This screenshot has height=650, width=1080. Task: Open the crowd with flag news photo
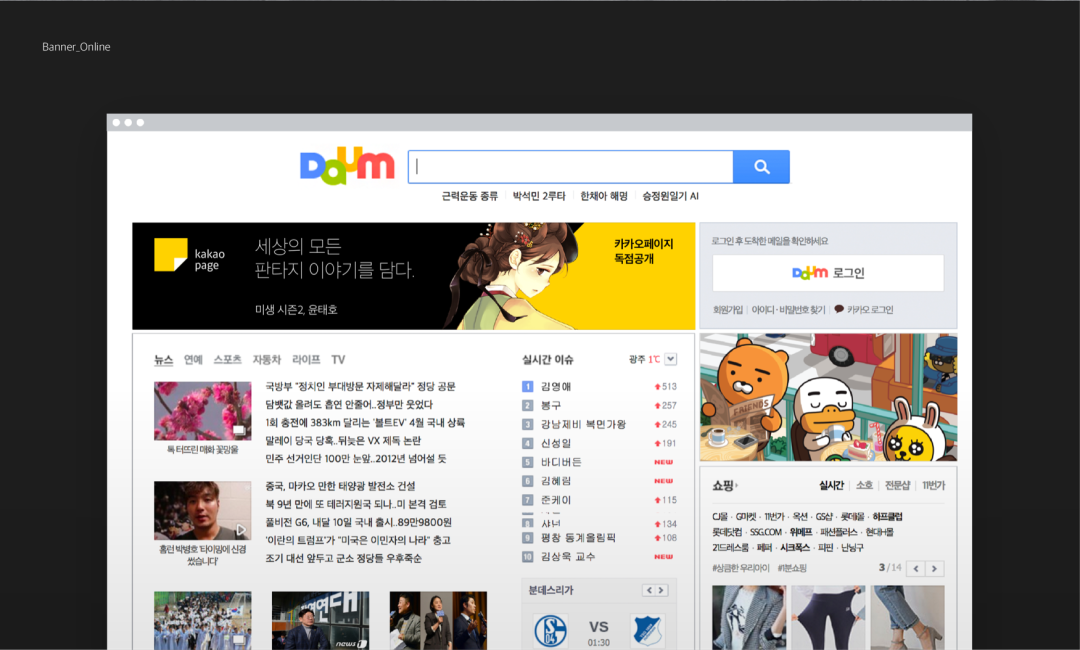(202, 620)
